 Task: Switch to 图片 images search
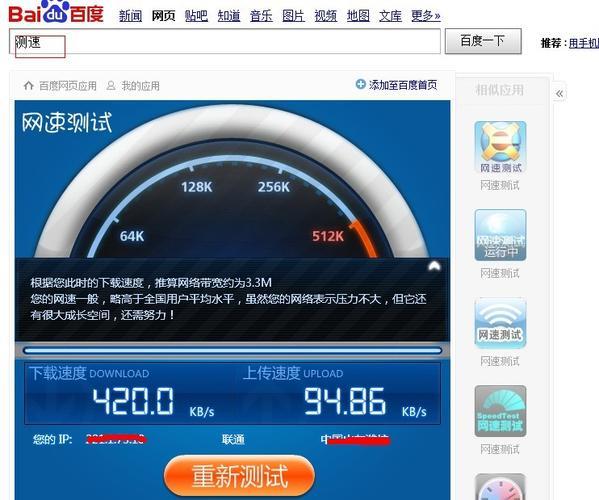tap(293, 16)
